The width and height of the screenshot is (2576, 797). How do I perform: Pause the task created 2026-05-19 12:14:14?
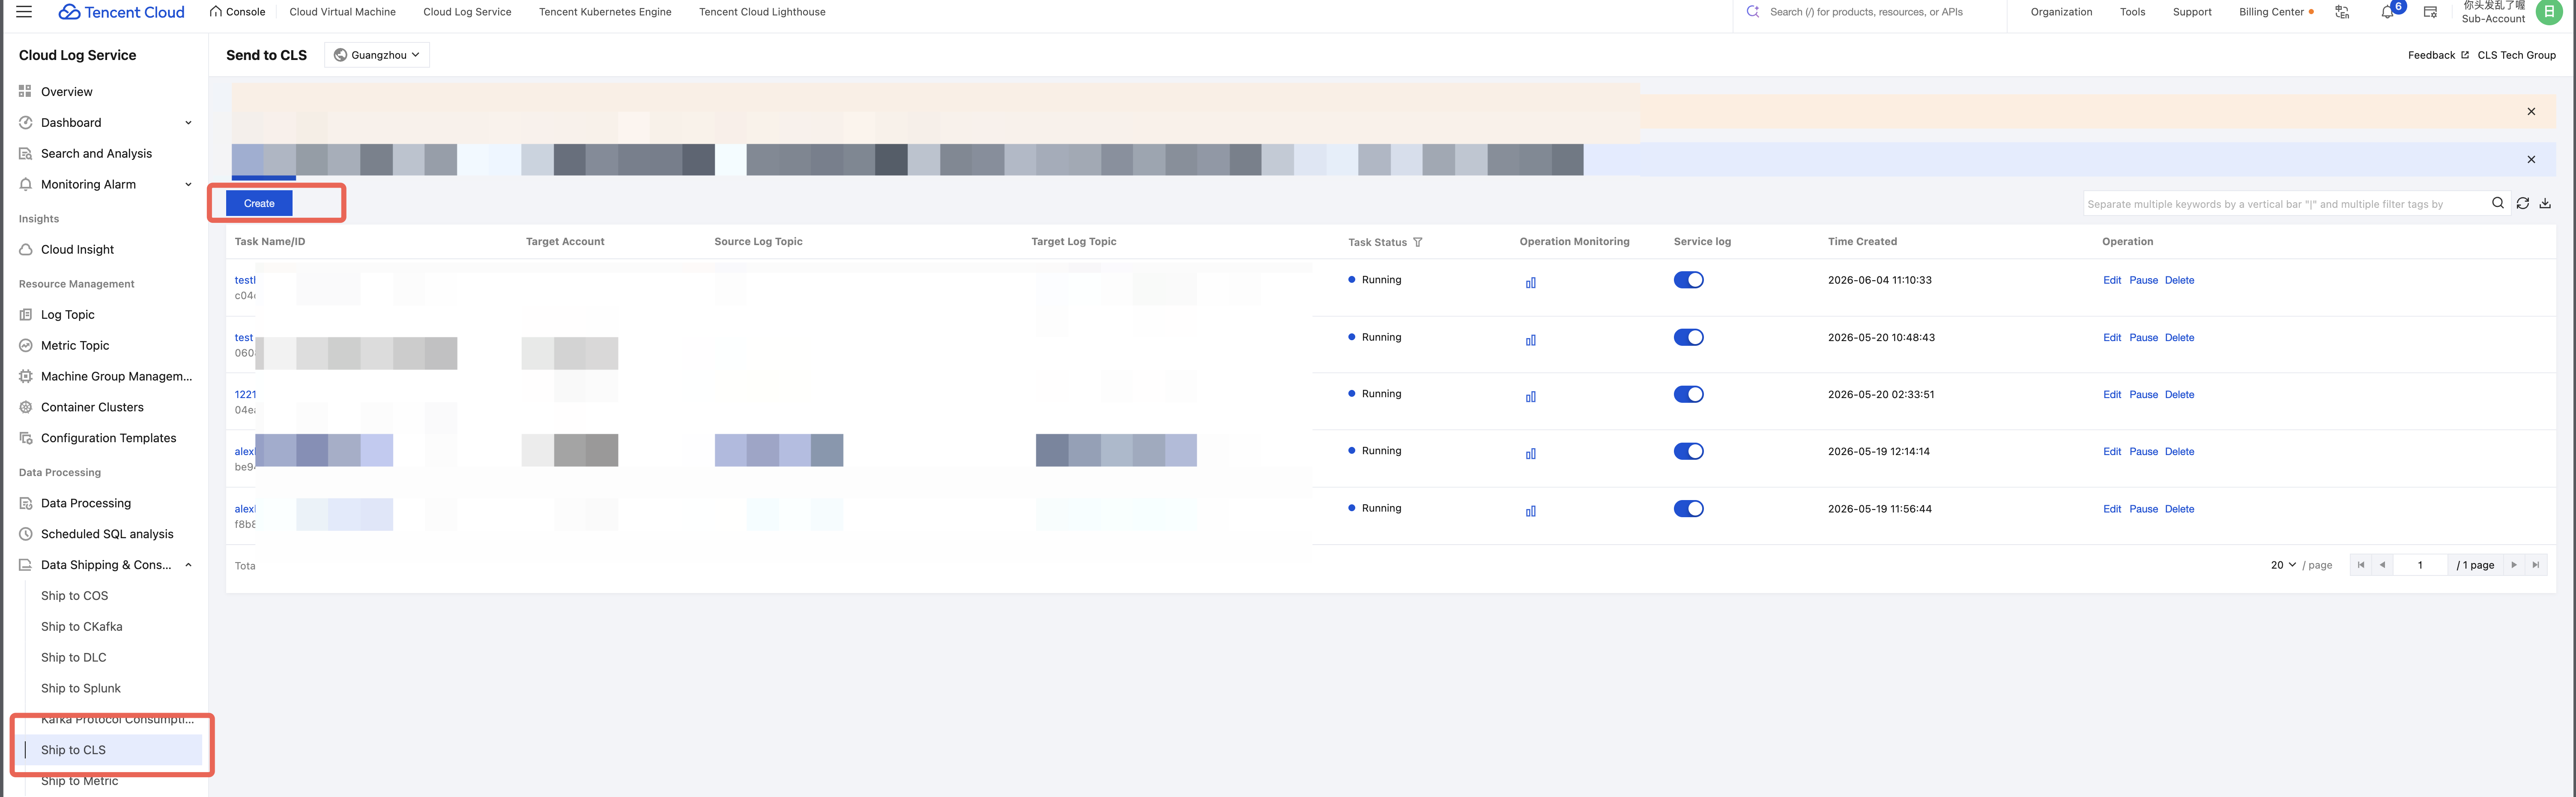tap(2143, 452)
